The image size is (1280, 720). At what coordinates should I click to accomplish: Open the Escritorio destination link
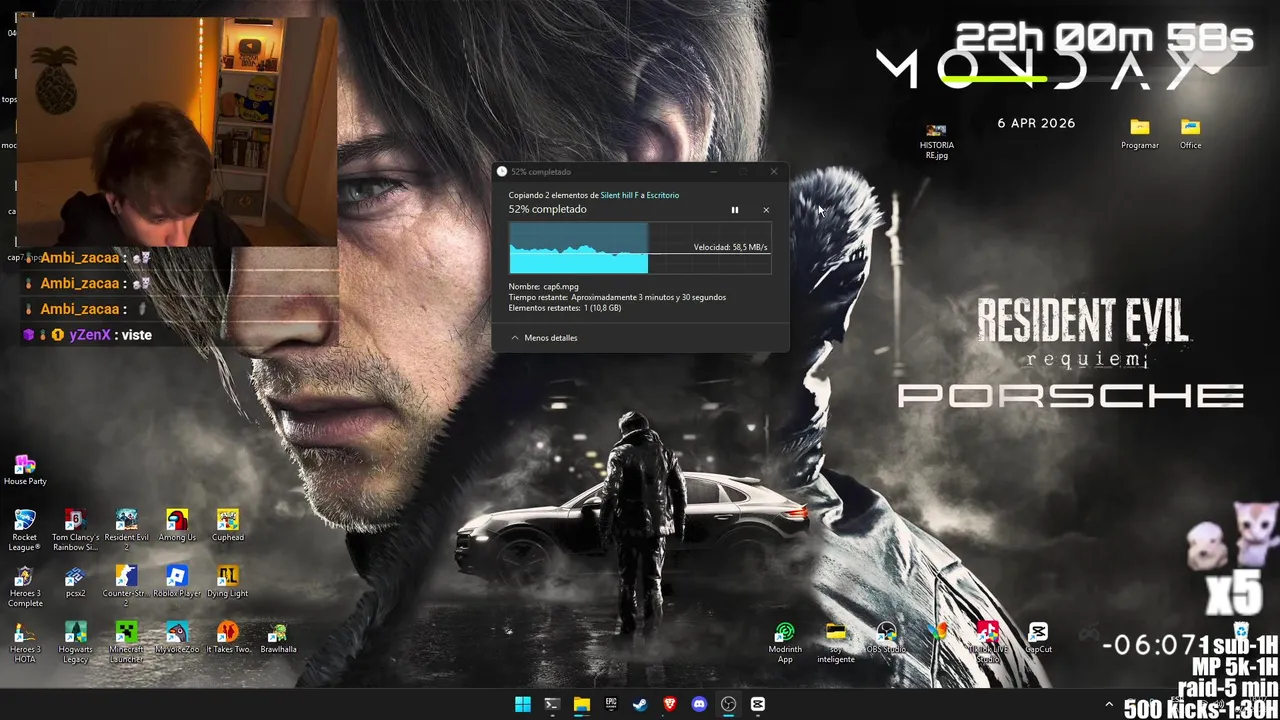[662, 195]
